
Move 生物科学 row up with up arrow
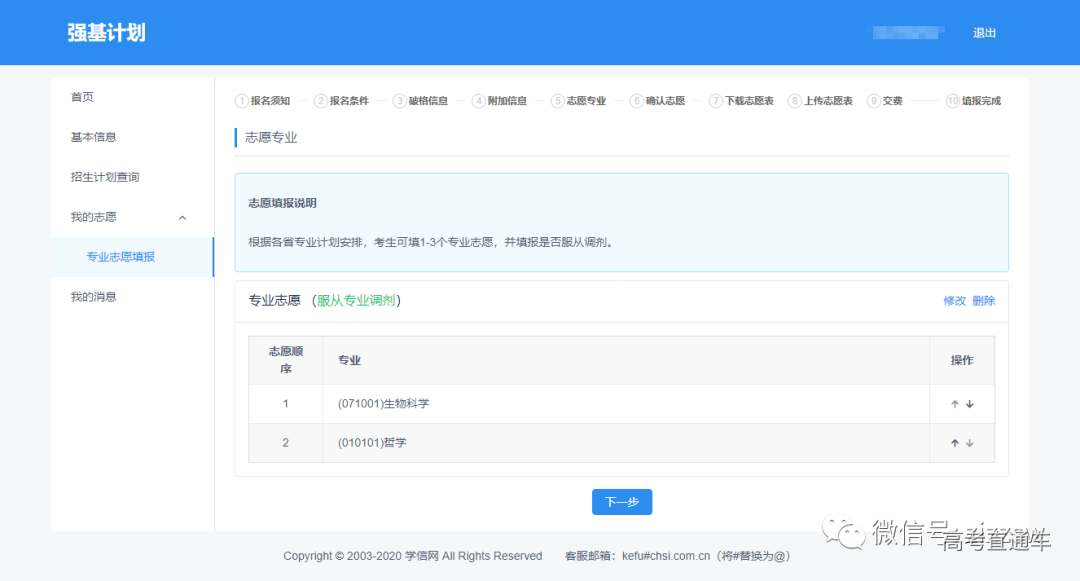pyautogui.click(x=955, y=404)
